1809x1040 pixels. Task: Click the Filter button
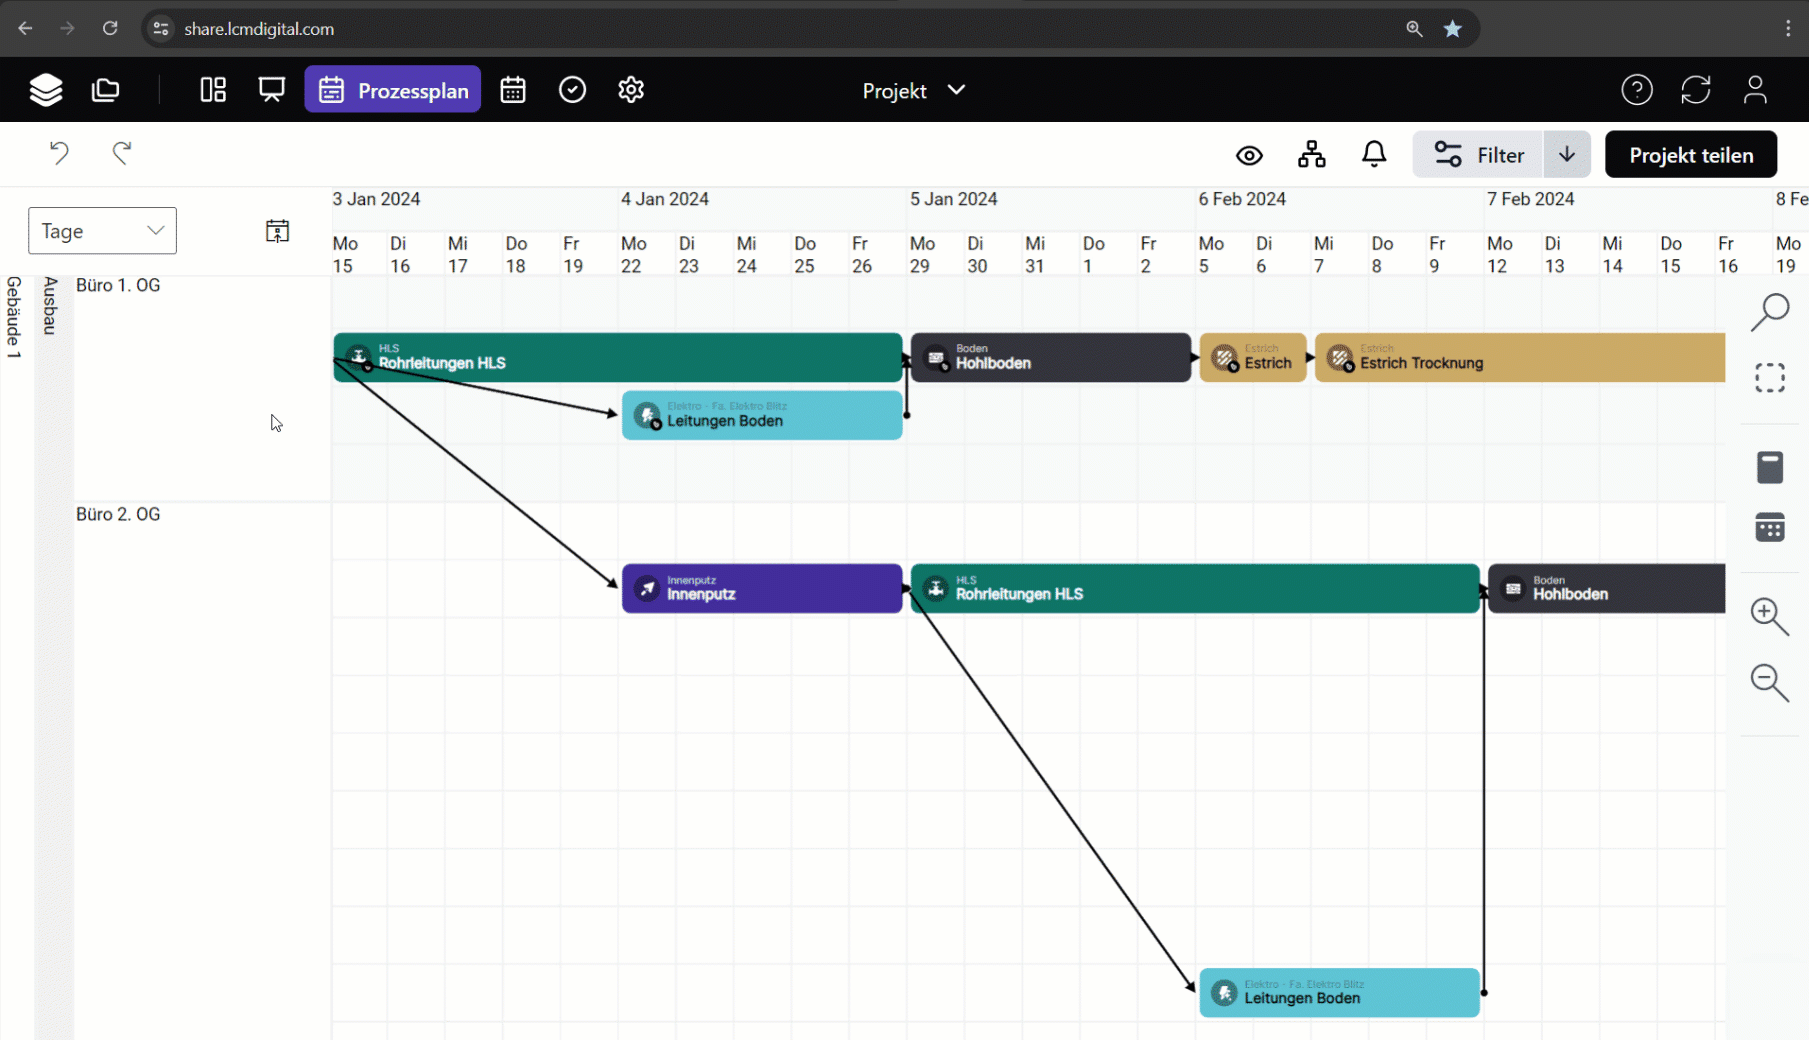[1479, 155]
